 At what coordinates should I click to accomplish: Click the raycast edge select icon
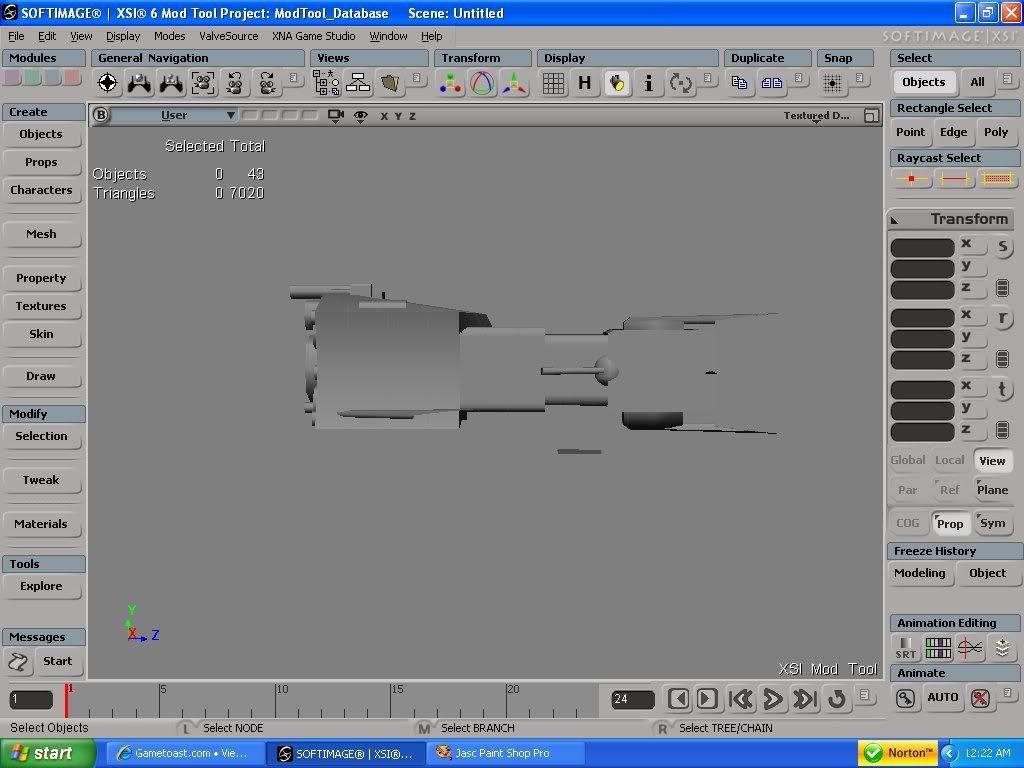954,178
